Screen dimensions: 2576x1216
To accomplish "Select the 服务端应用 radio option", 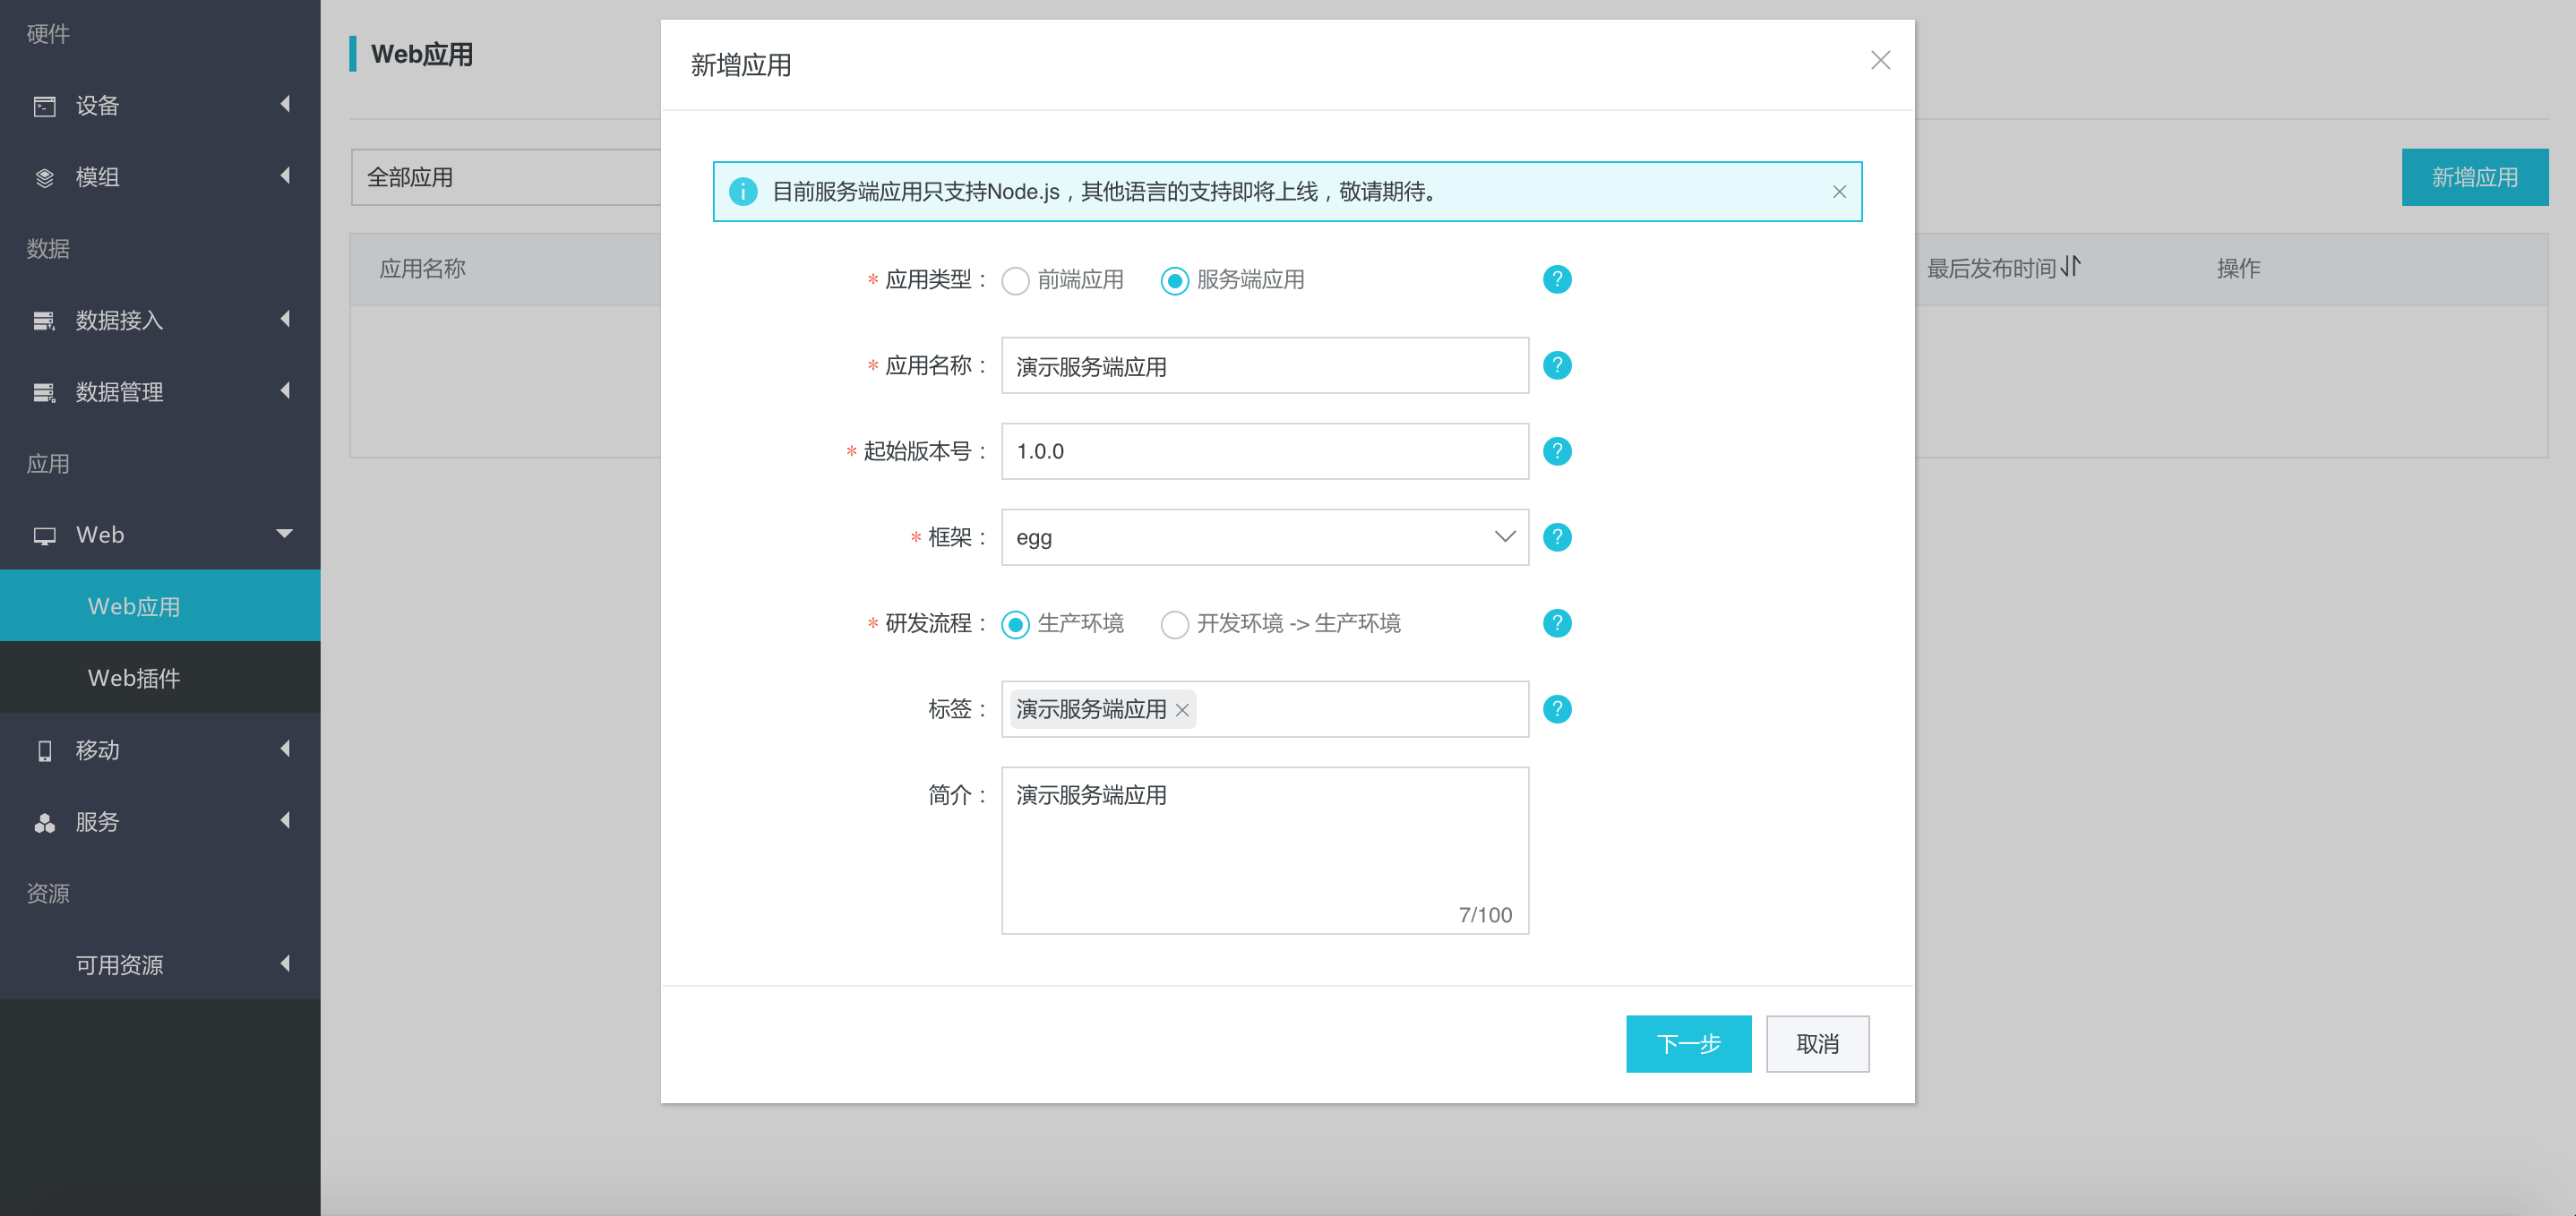I will point(1174,281).
